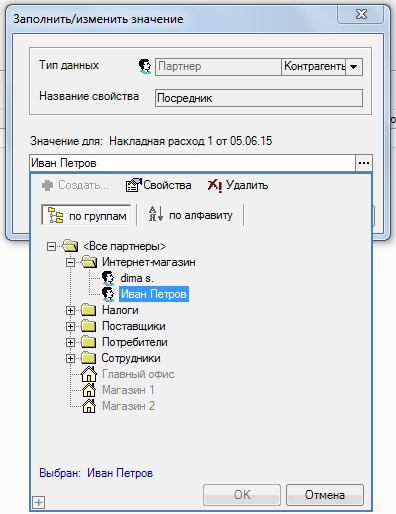
Task: Select Главный офис entry
Action: [x=138, y=374]
